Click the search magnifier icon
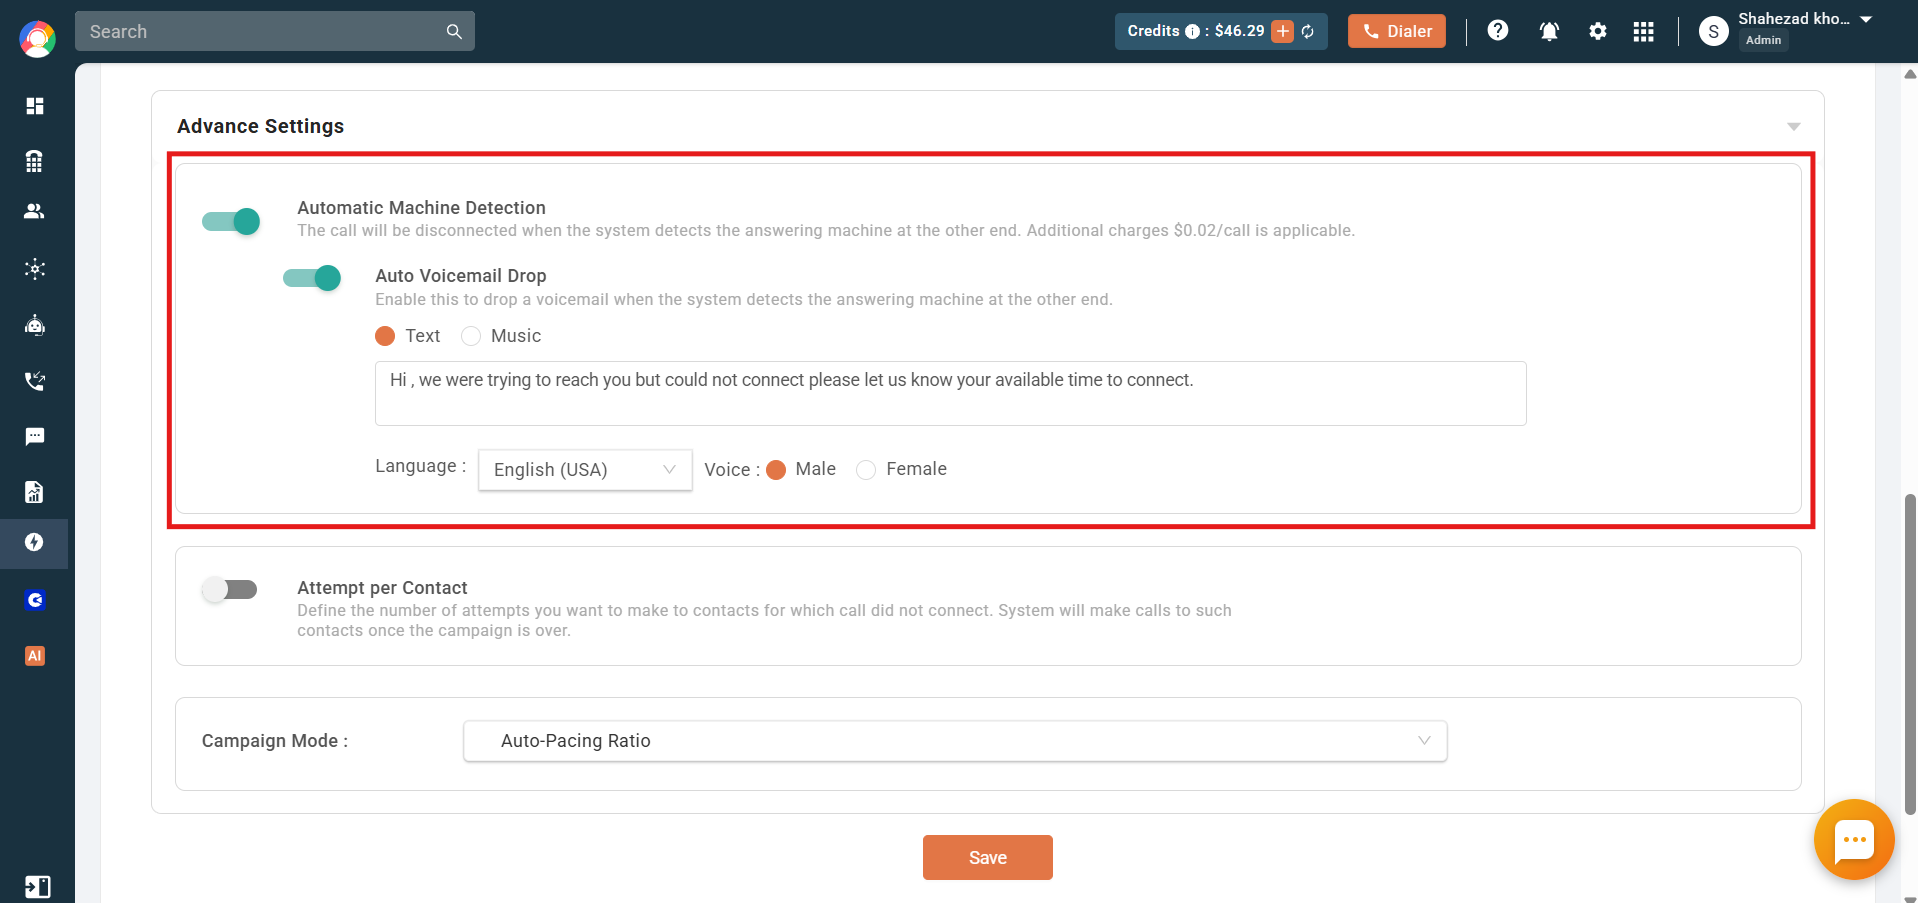Image resolution: width=1918 pixels, height=903 pixels. 454,31
